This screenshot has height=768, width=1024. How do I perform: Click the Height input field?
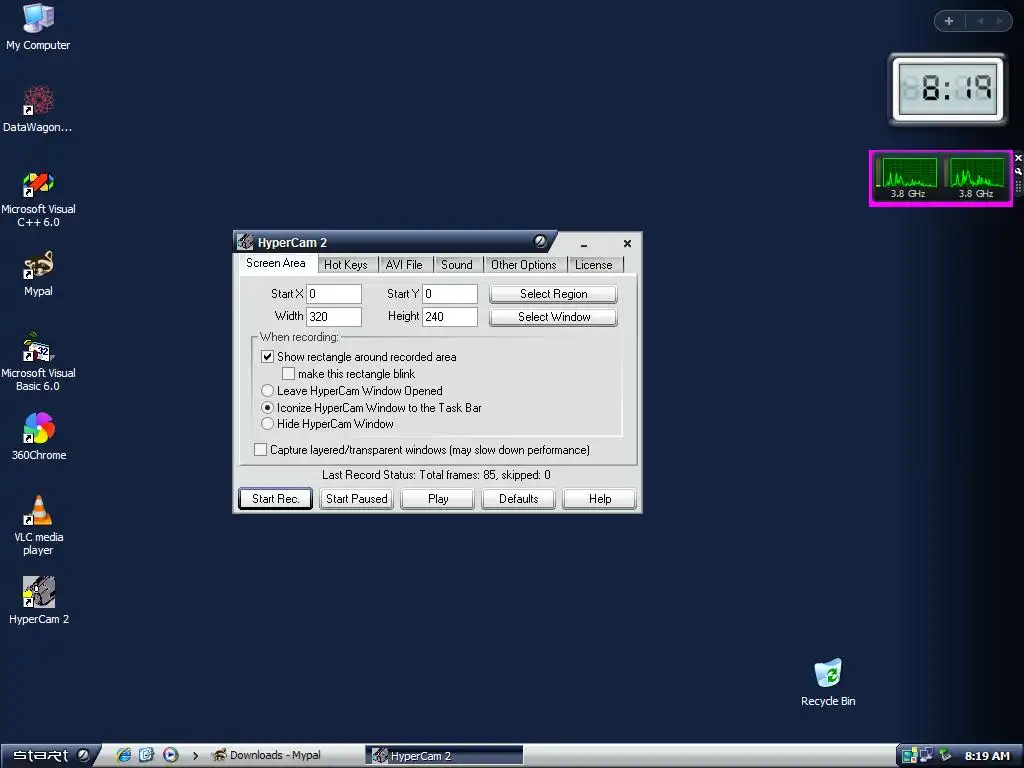click(x=450, y=317)
